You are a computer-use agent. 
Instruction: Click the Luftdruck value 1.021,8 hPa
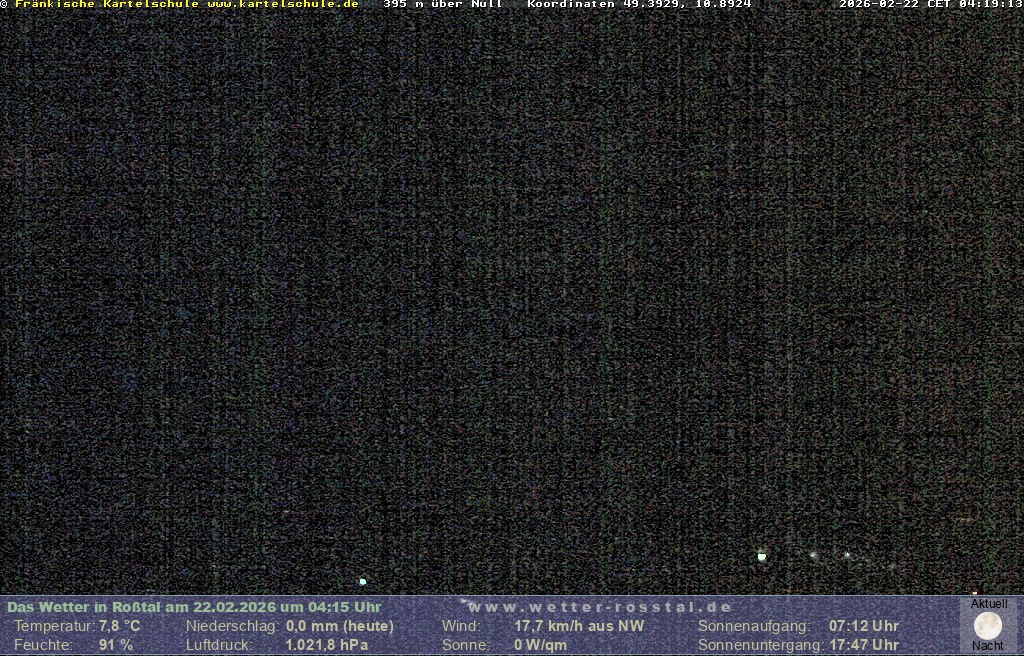pyautogui.click(x=327, y=645)
